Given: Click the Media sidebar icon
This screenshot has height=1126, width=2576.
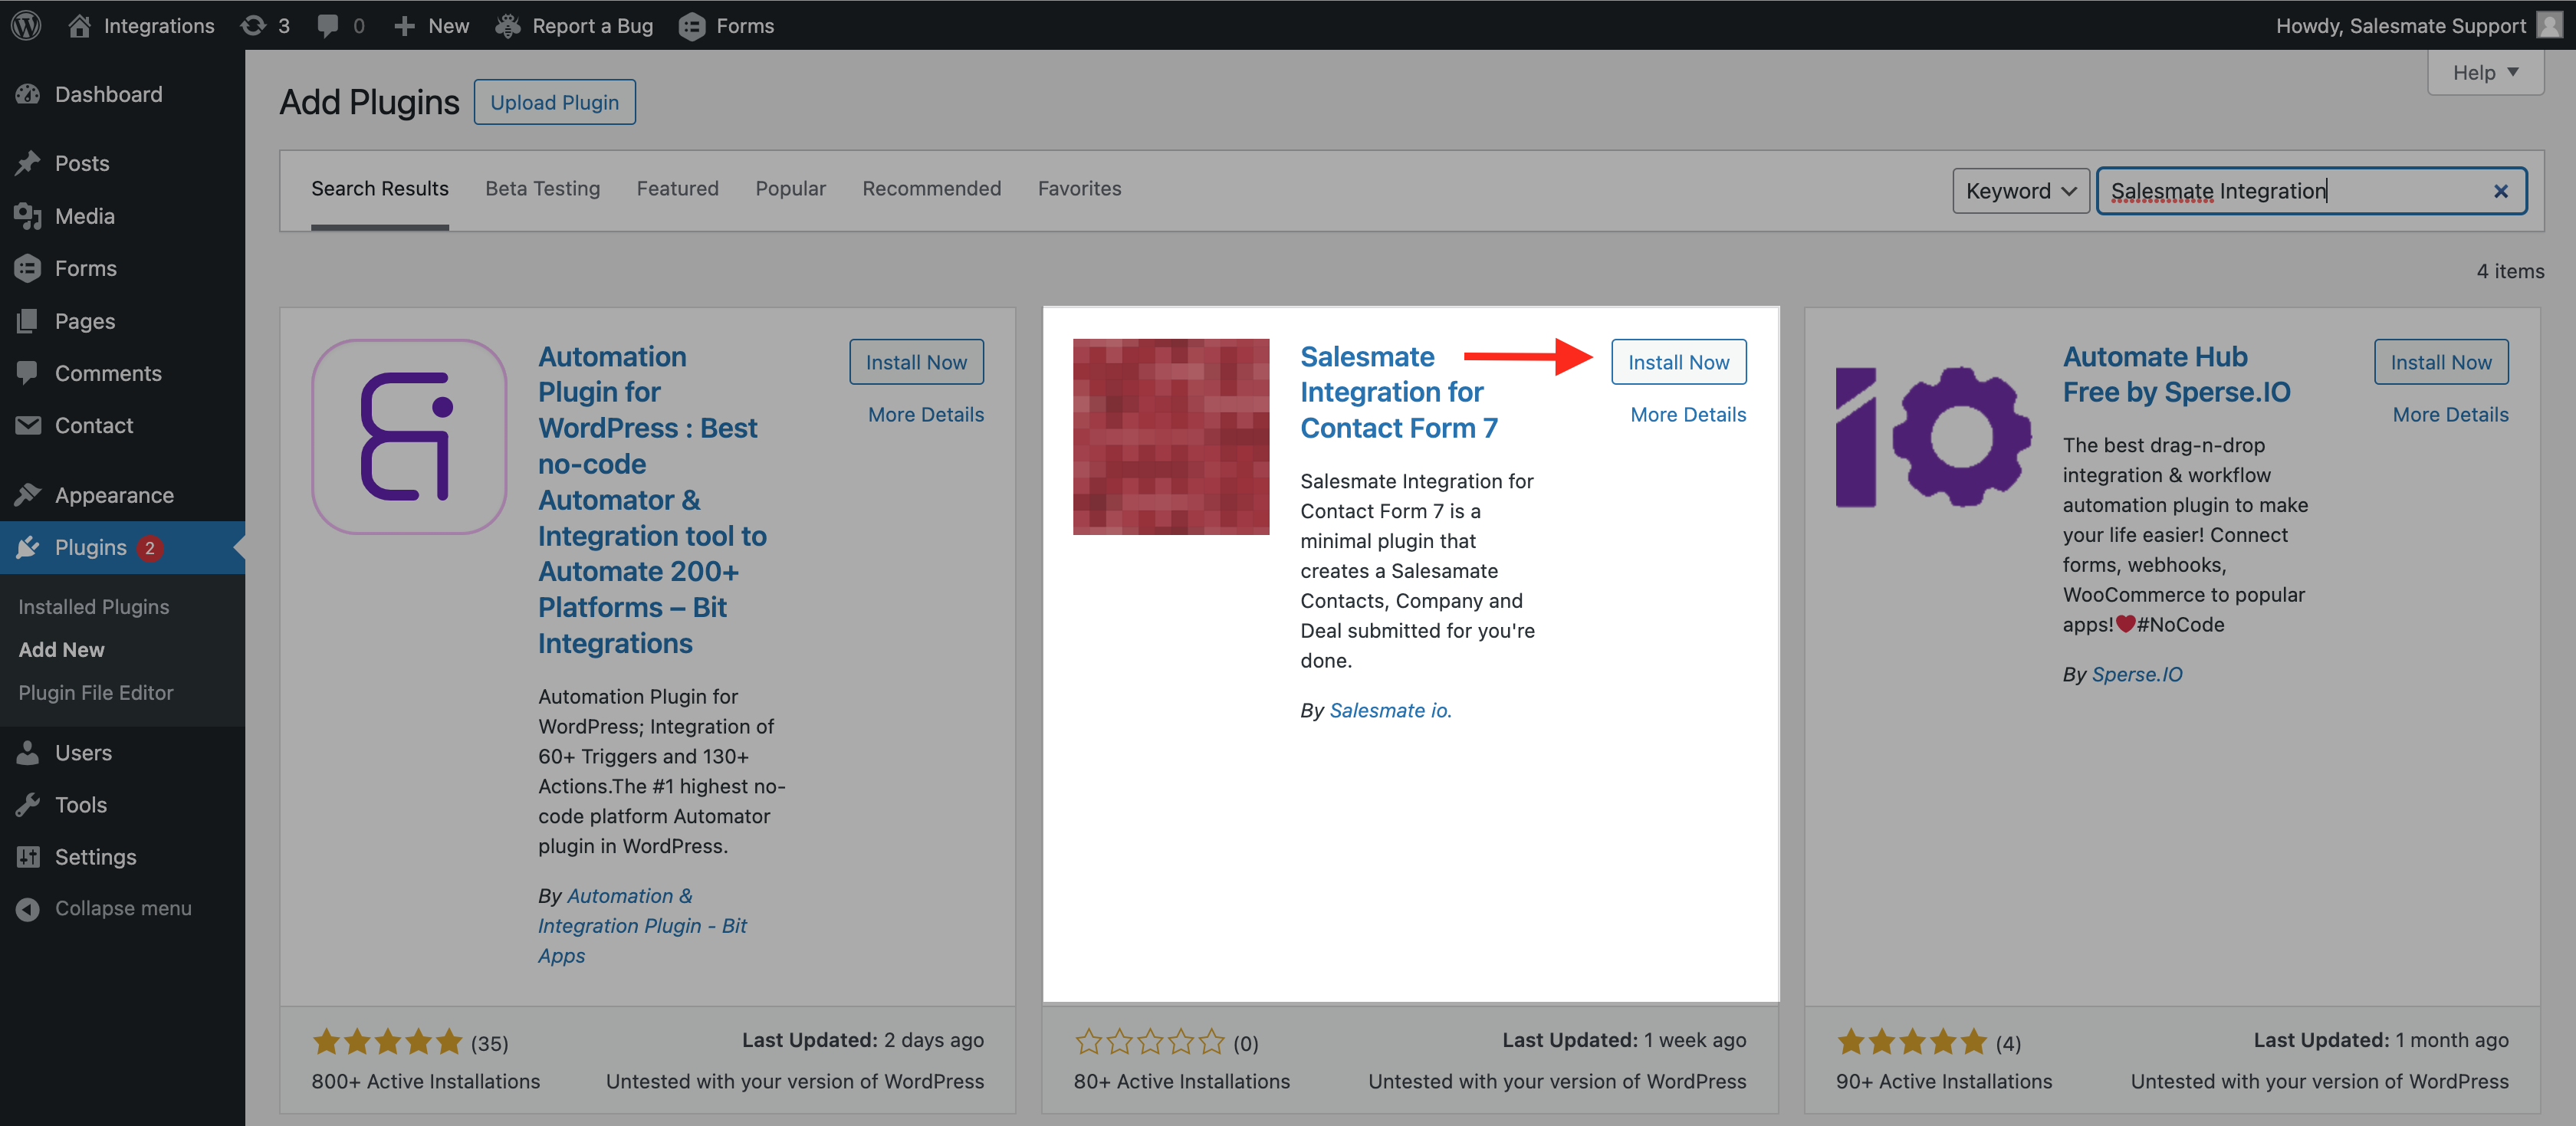Looking at the screenshot, I should click(28, 216).
